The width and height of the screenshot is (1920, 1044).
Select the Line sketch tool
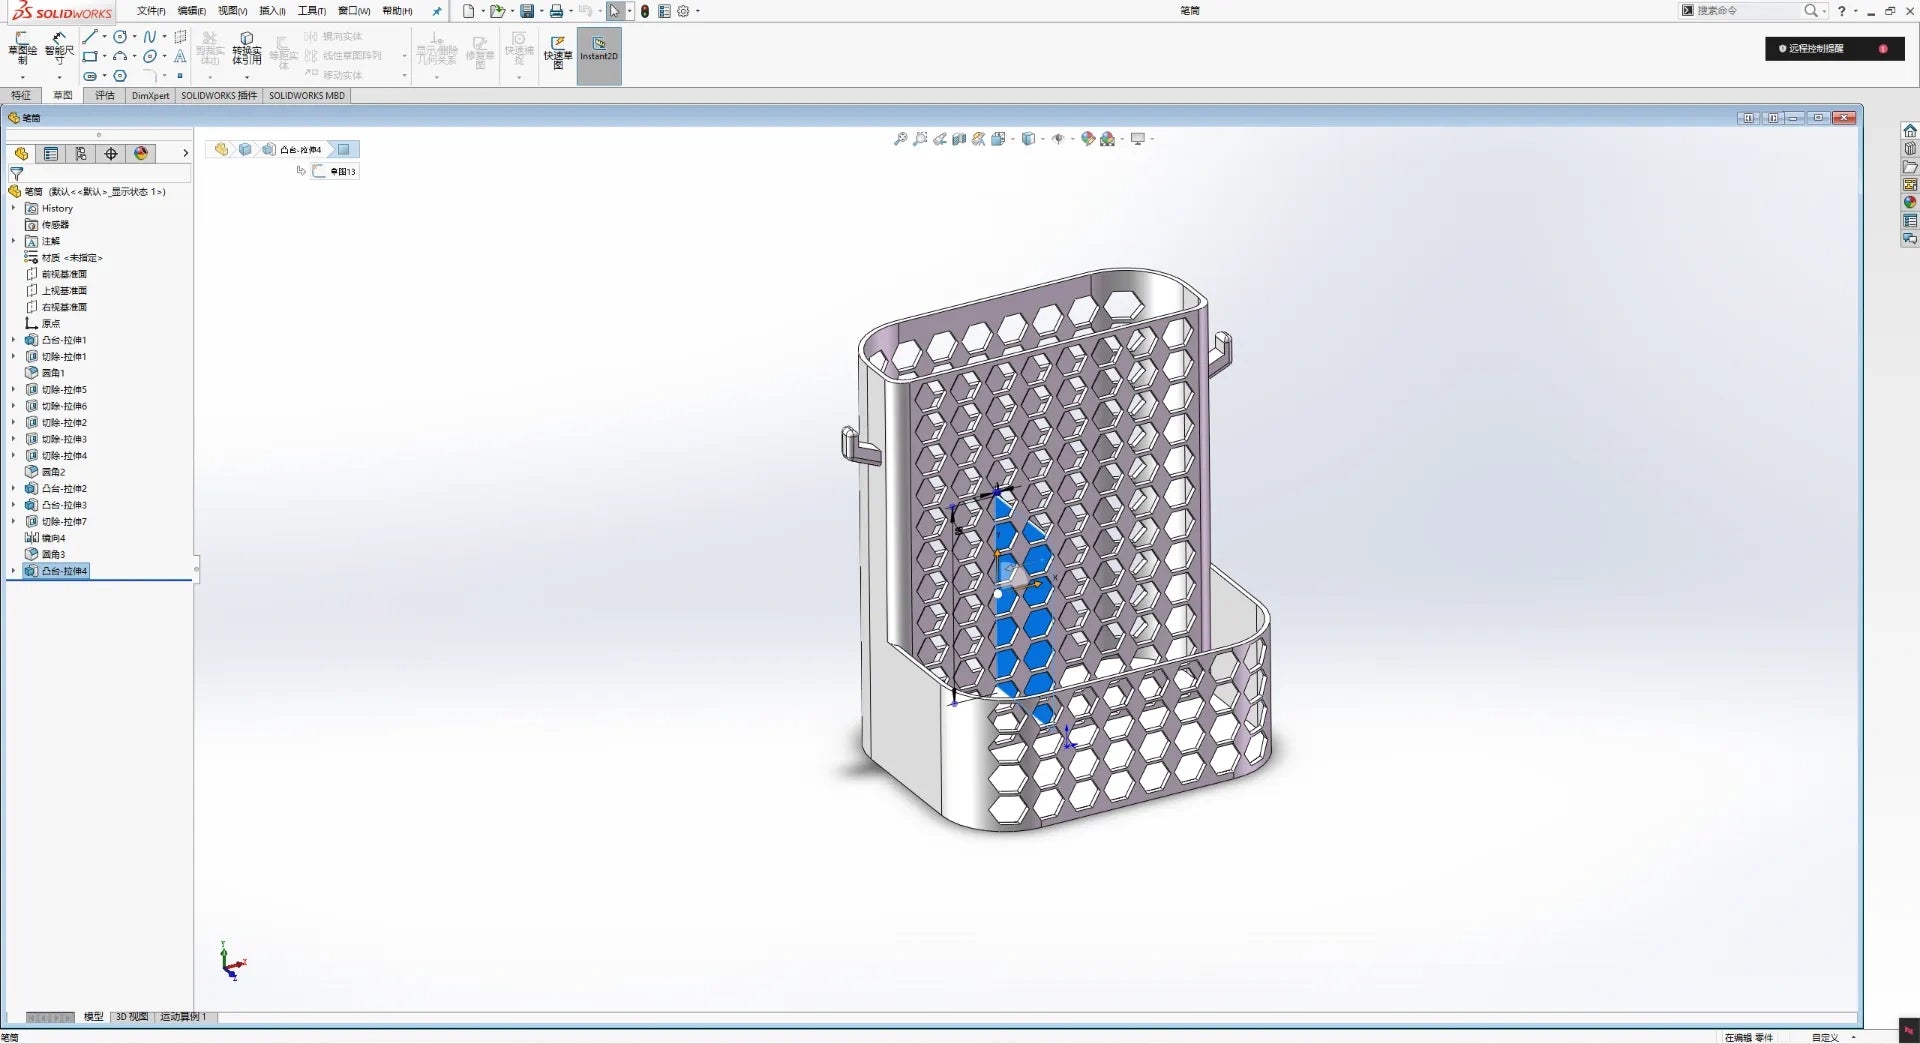coord(90,37)
